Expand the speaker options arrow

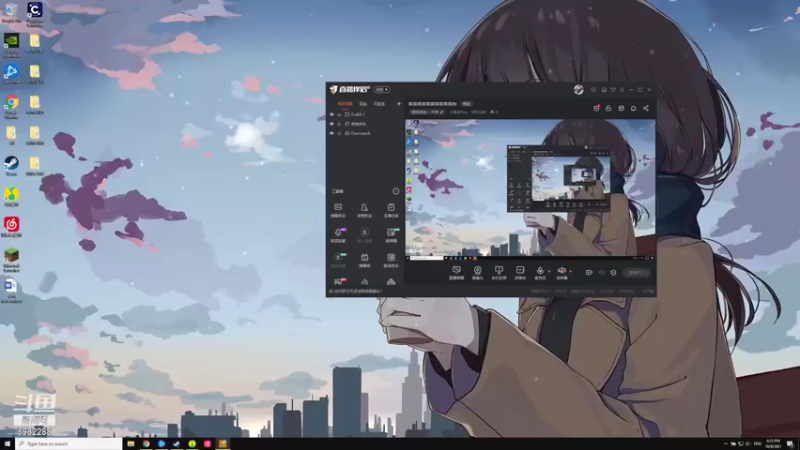coord(570,271)
